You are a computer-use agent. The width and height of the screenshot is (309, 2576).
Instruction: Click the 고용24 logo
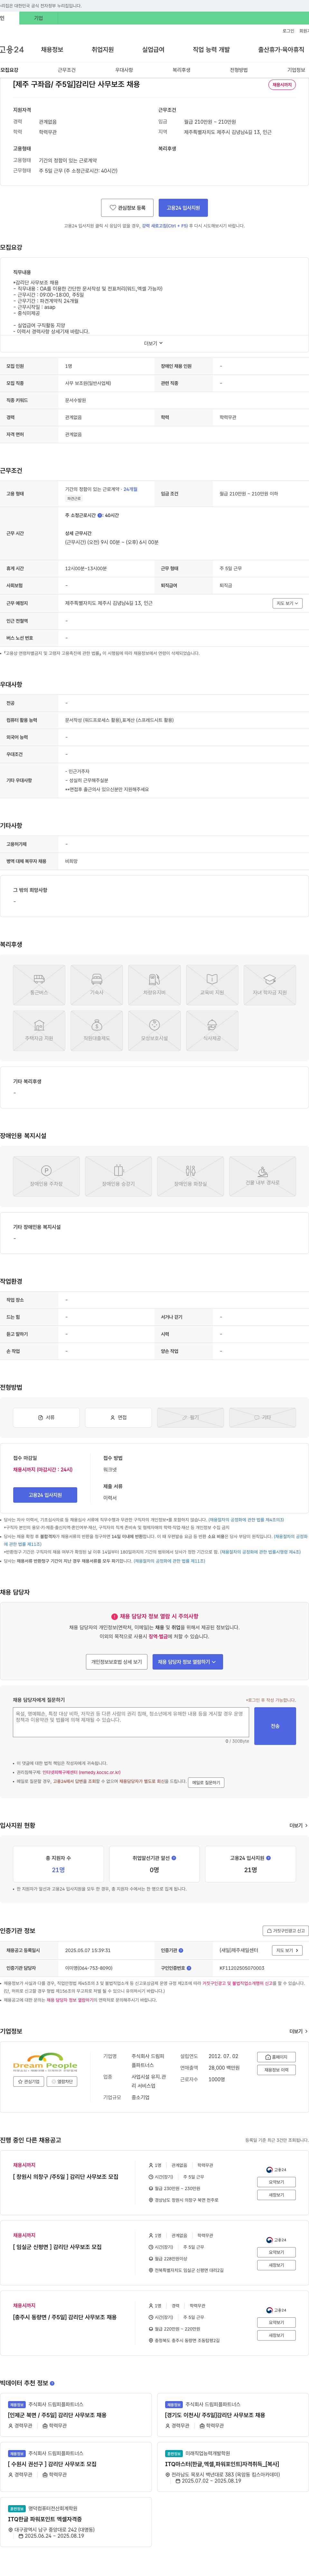point(12,49)
